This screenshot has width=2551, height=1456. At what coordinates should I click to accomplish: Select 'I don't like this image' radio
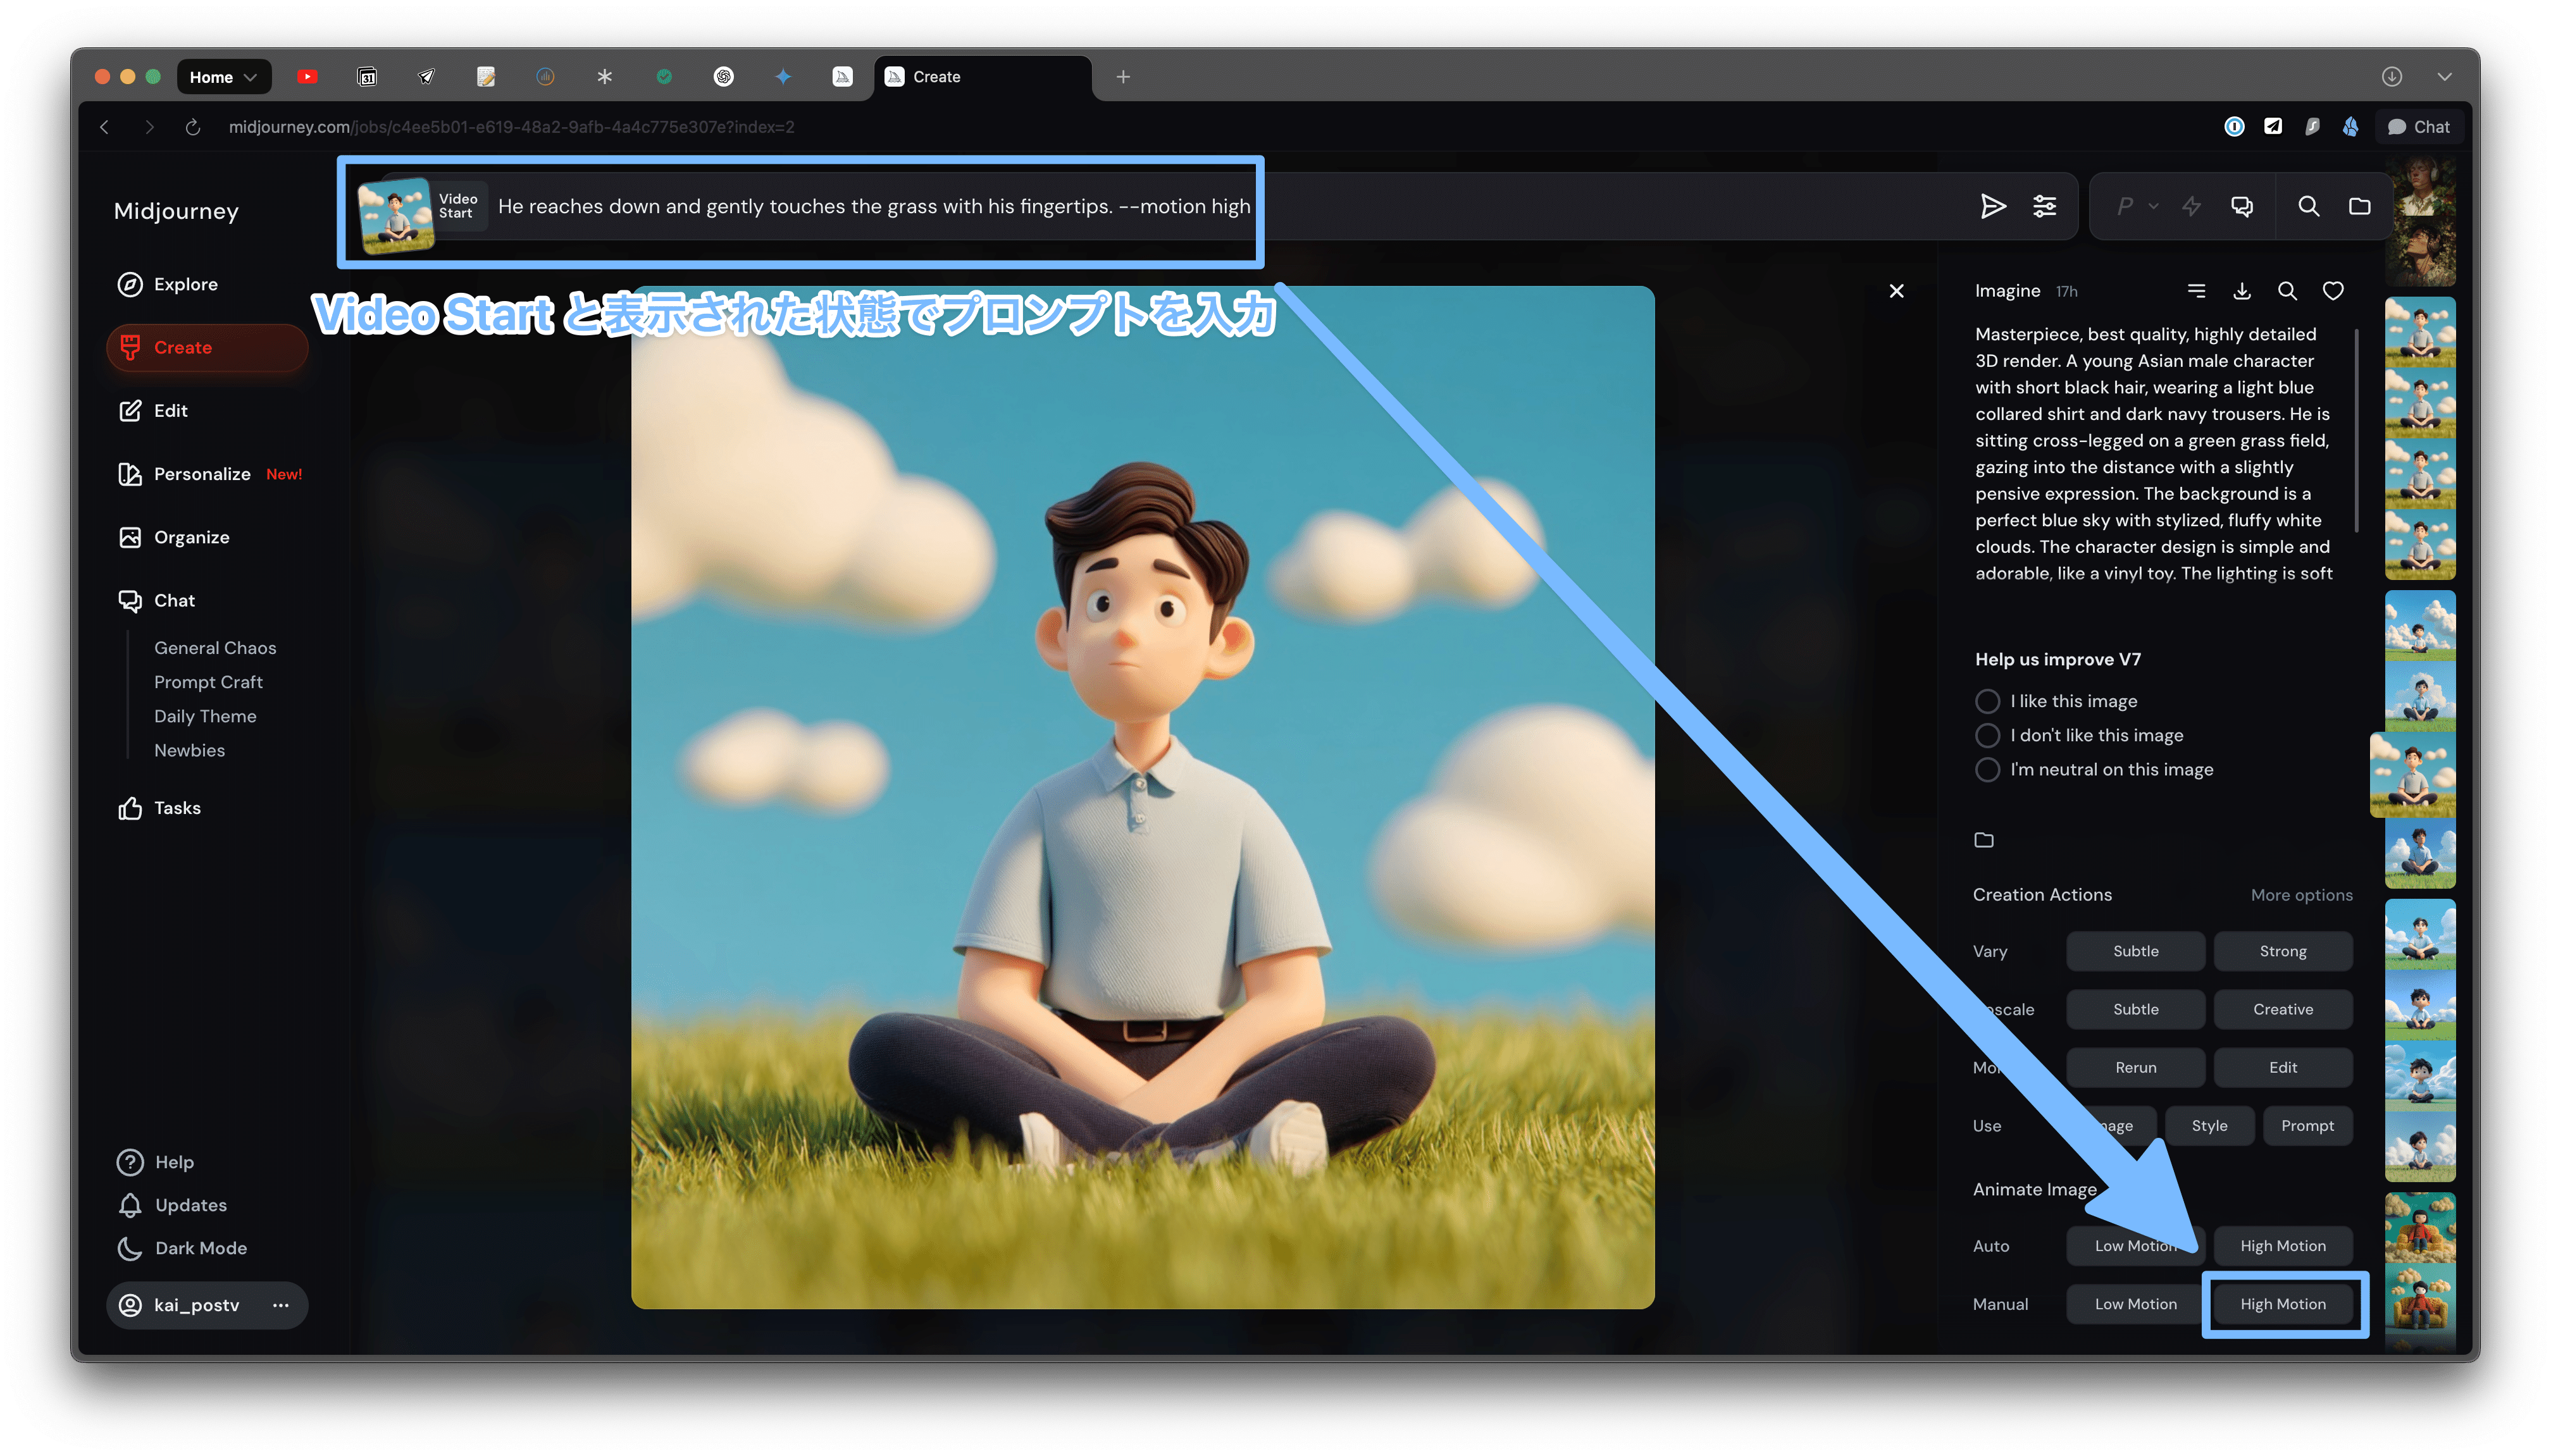(x=1987, y=735)
